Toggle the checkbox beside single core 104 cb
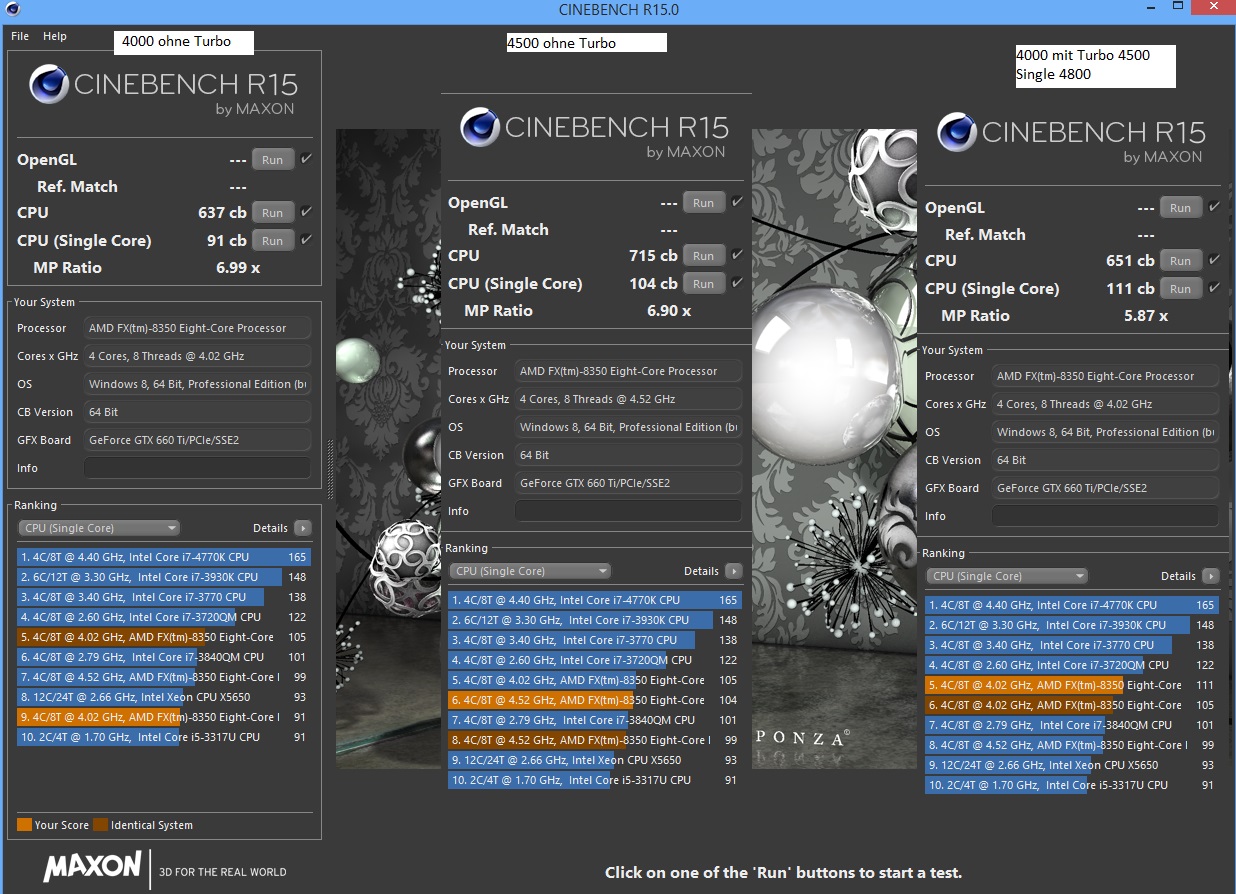Image resolution: width=1236 pixels, height=894 pixels. [737, 283]
